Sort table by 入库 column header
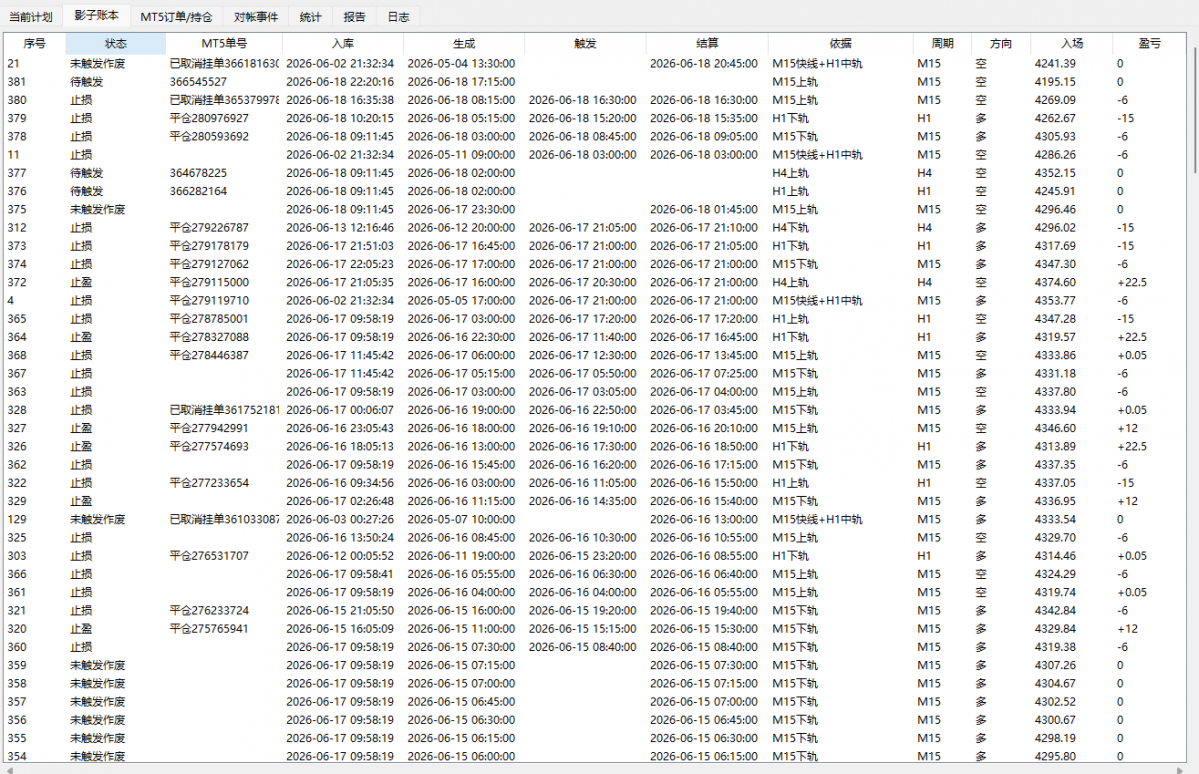This screenshot has height=774, width=1199. 343,44
